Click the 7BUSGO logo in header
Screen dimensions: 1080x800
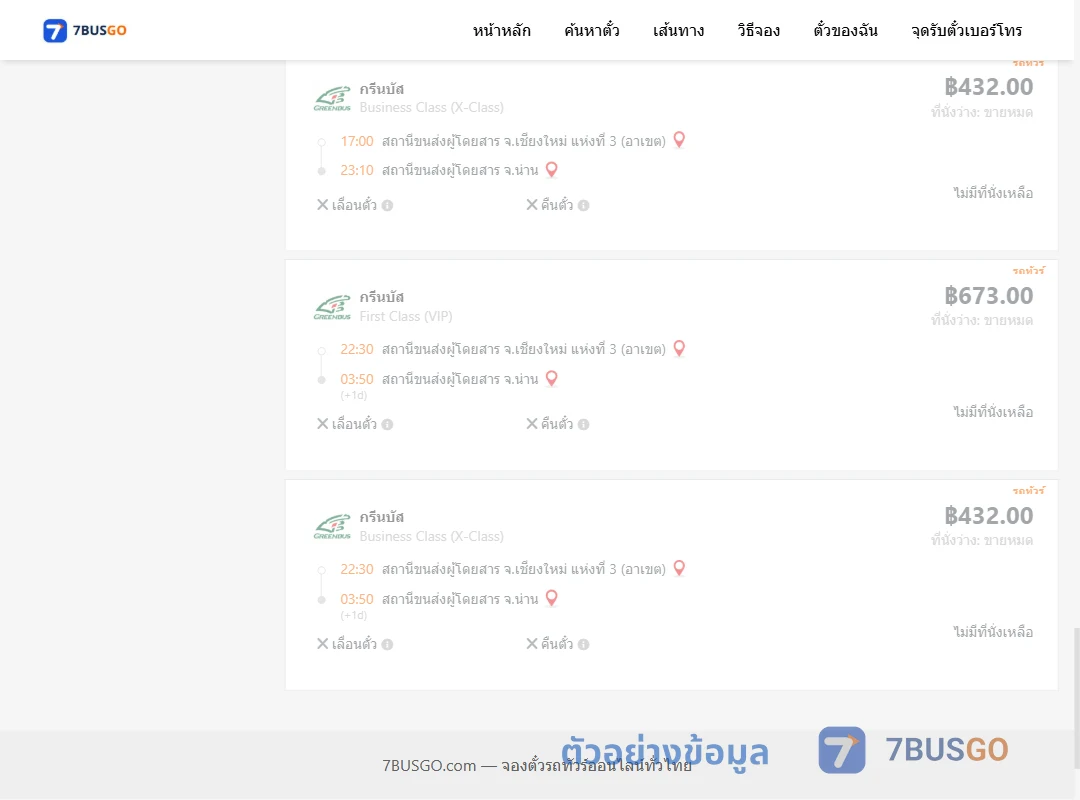point(85,30)
